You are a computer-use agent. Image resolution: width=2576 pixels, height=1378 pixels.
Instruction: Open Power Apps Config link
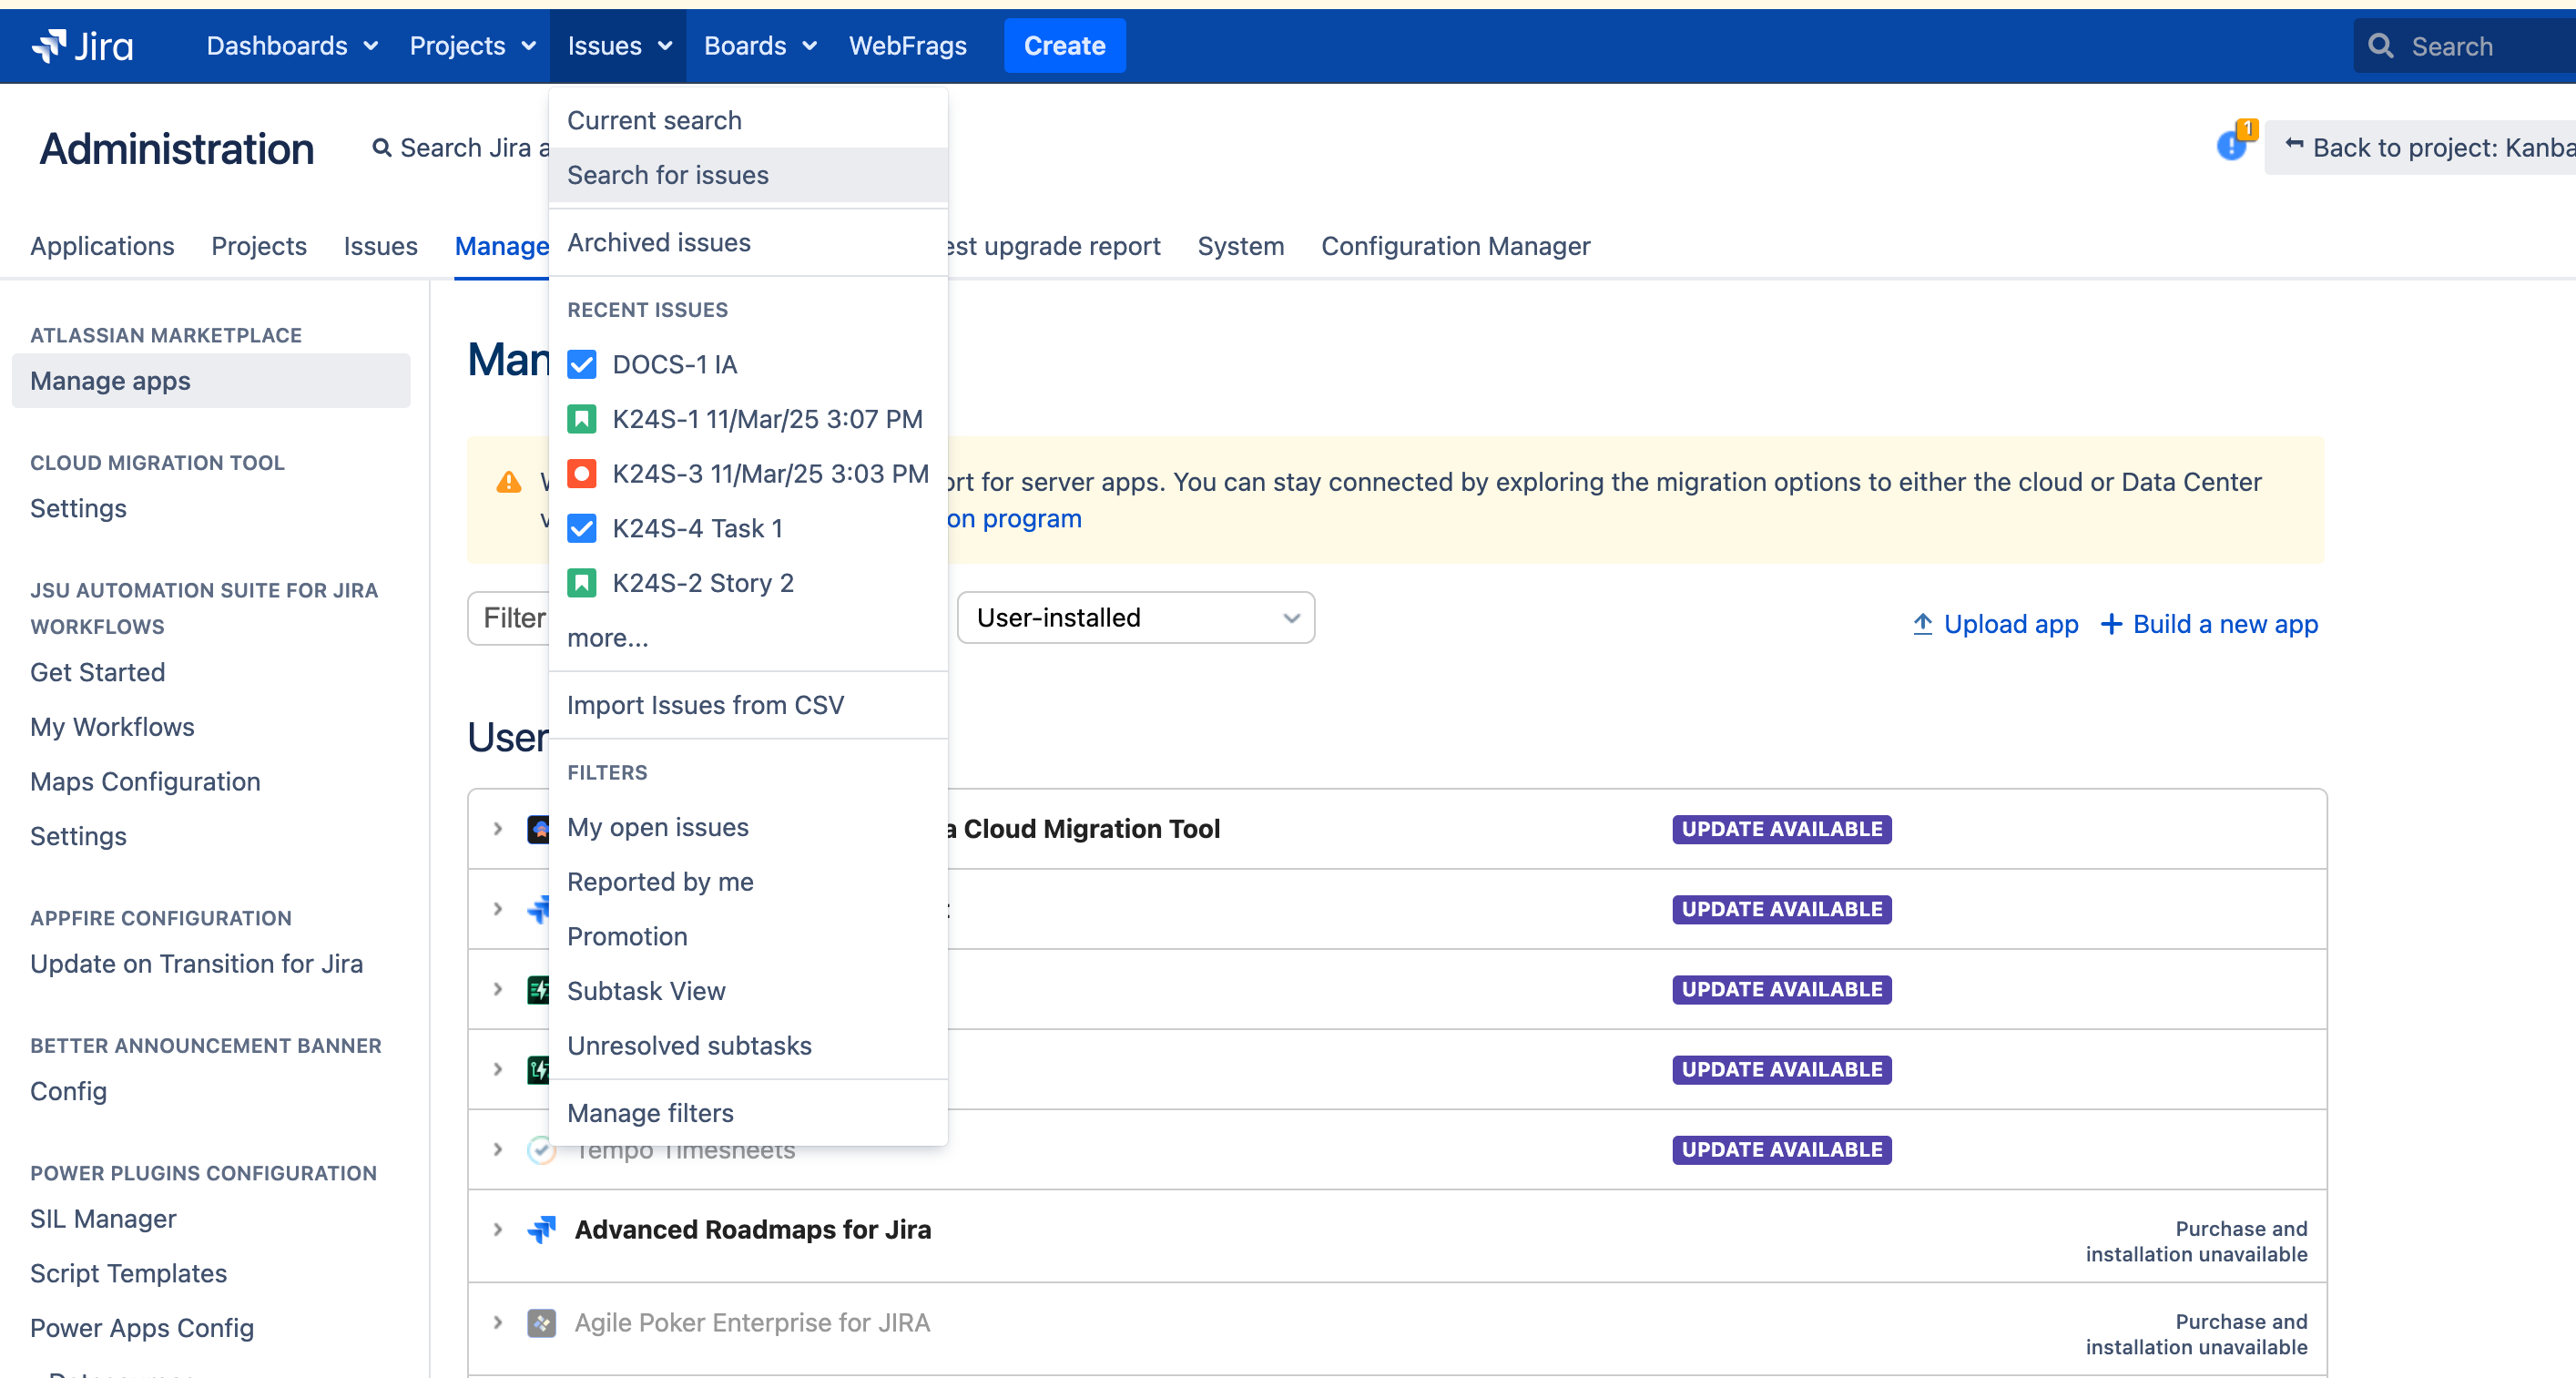[x=142, y=1328]
